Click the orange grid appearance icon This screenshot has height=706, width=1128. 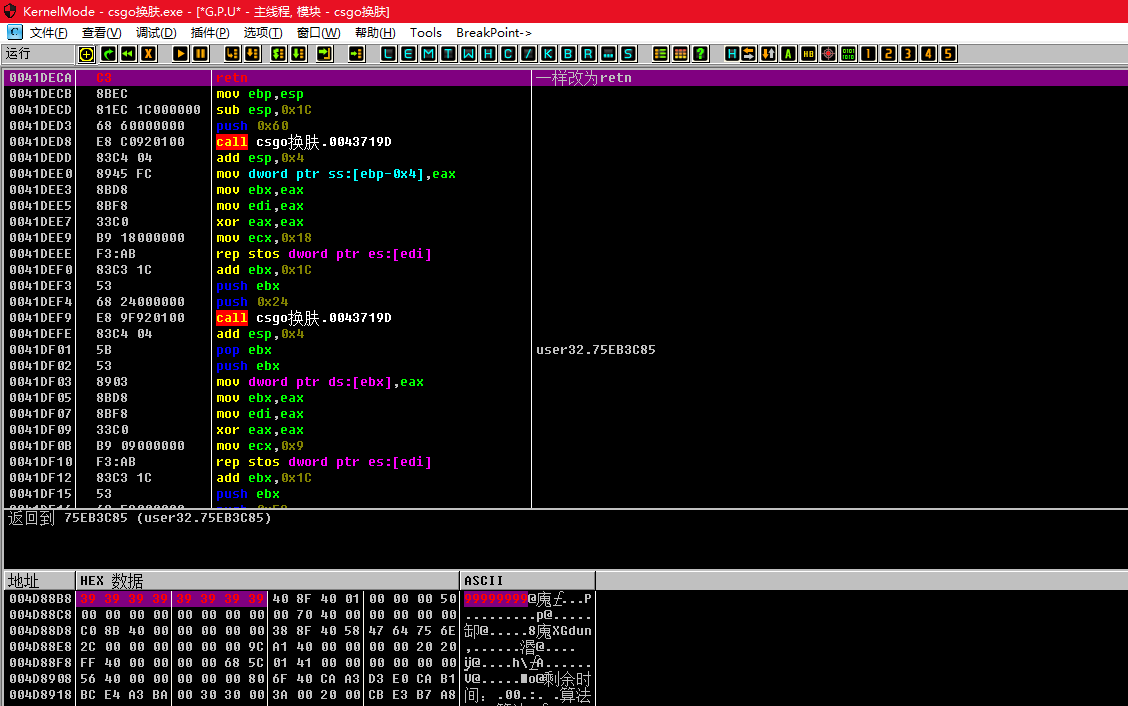tap(681, 54)
